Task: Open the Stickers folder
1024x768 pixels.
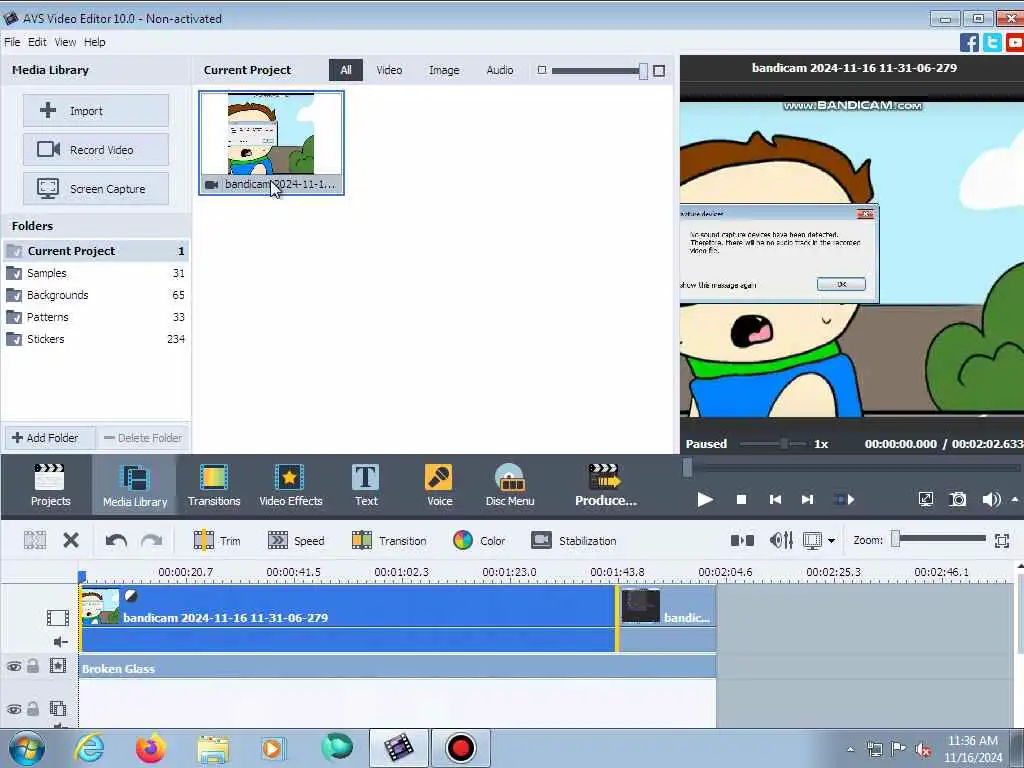Action: [x=96, y=339]
